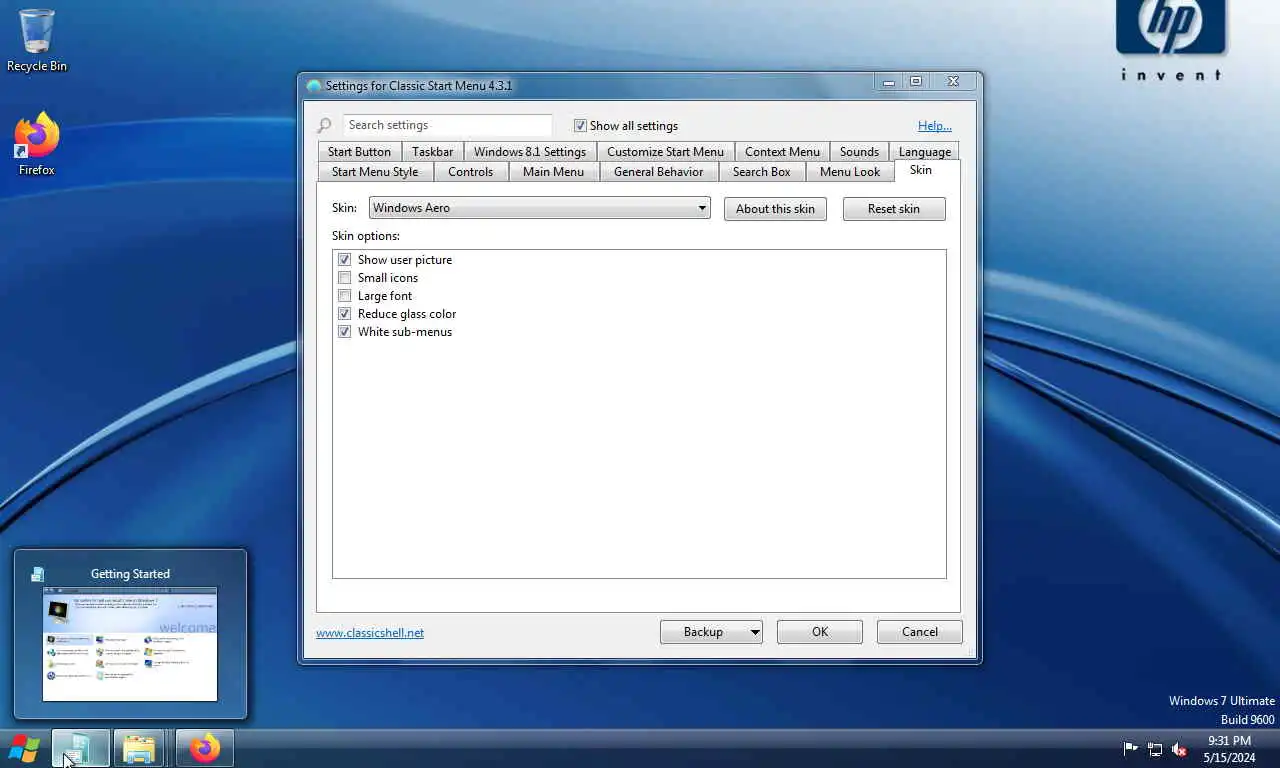Click the search magnifier icon in settings
This screenshot has height=768, width=1280.
324,126
